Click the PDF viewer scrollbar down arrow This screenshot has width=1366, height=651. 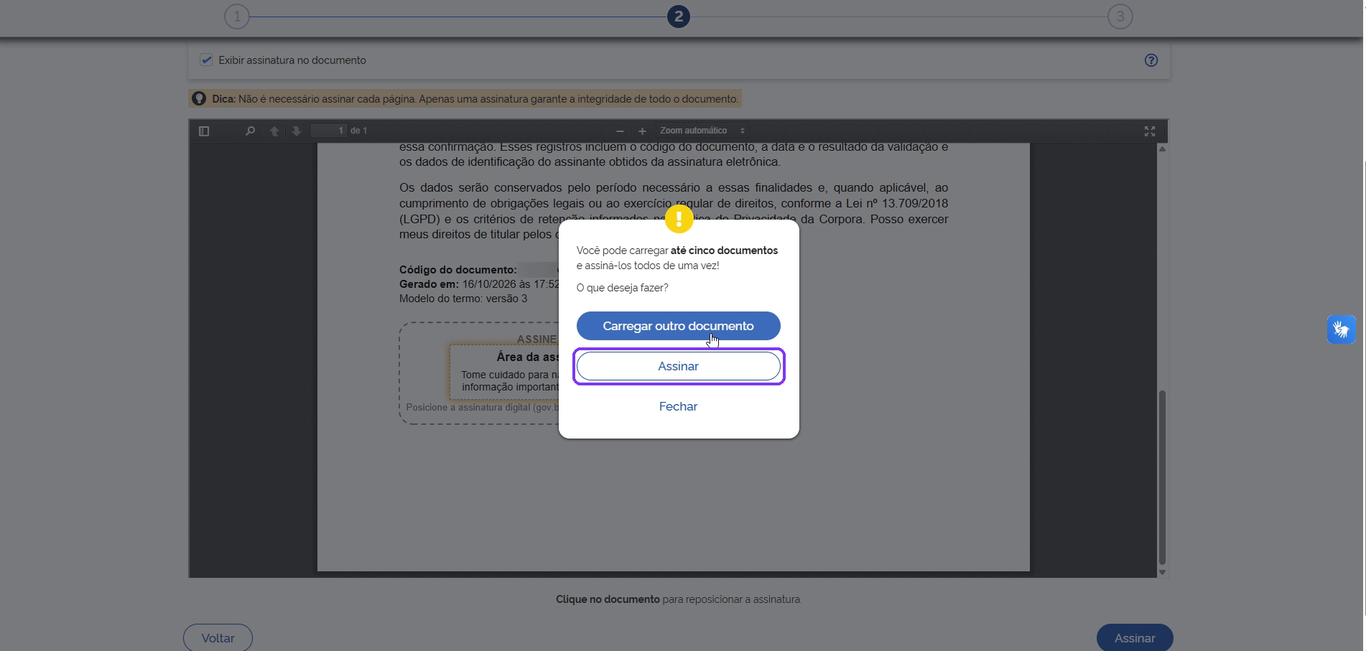coord(1162,572)
